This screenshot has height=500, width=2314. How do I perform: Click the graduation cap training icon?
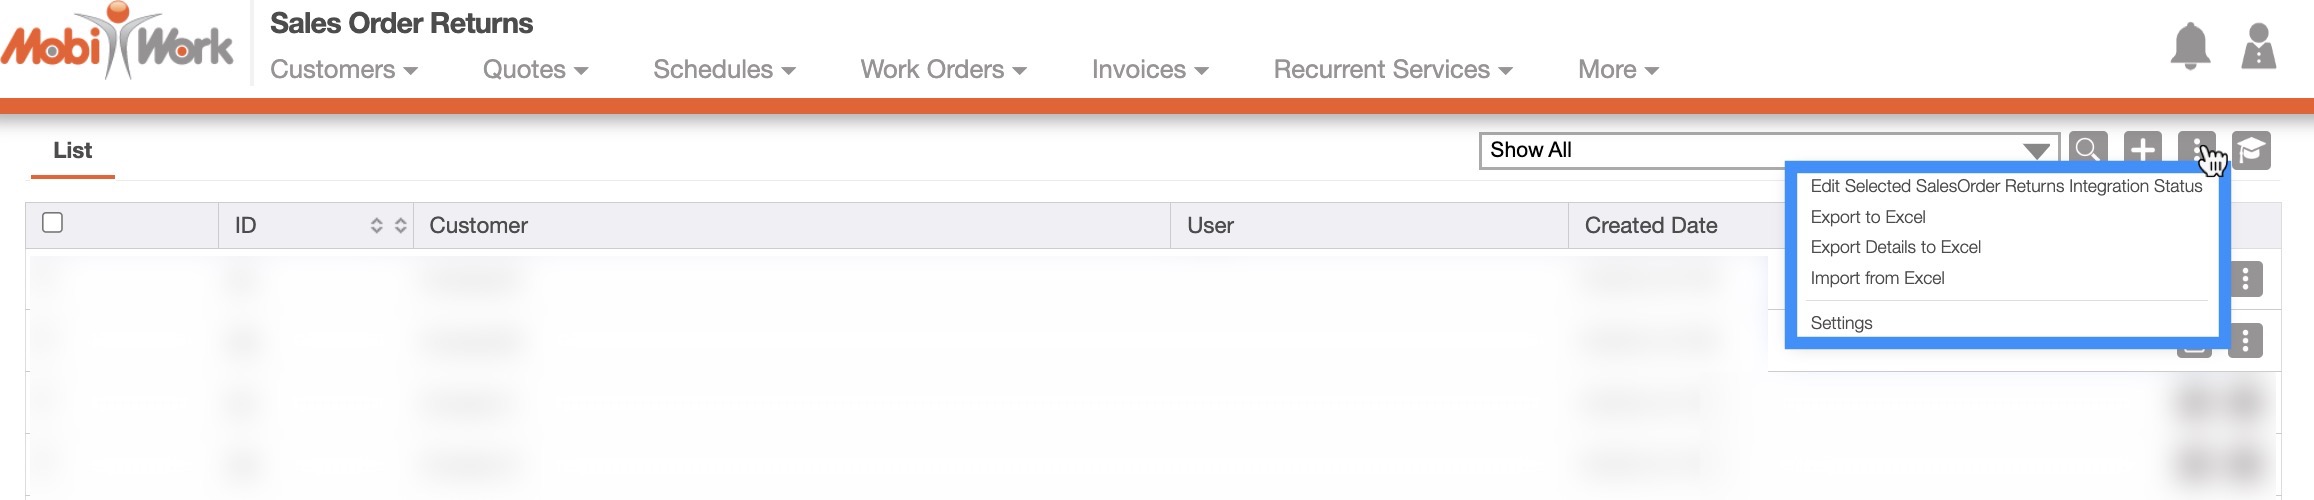pos(2251,150)
